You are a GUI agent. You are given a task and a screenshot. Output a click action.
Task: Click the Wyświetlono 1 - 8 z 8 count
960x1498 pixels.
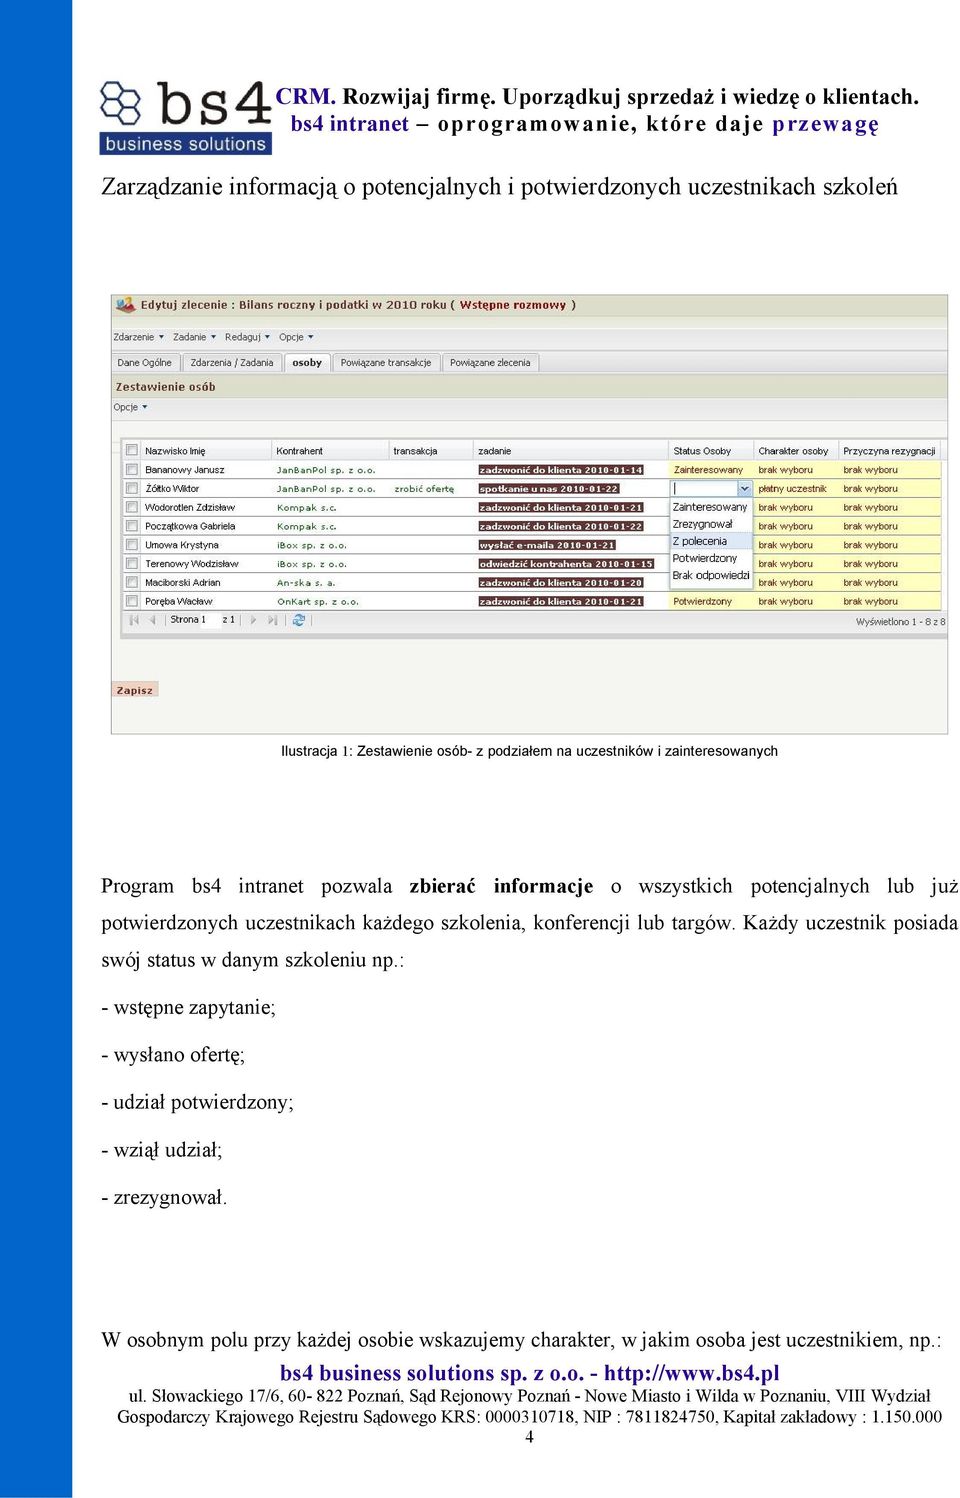click(x=900, y=622)
